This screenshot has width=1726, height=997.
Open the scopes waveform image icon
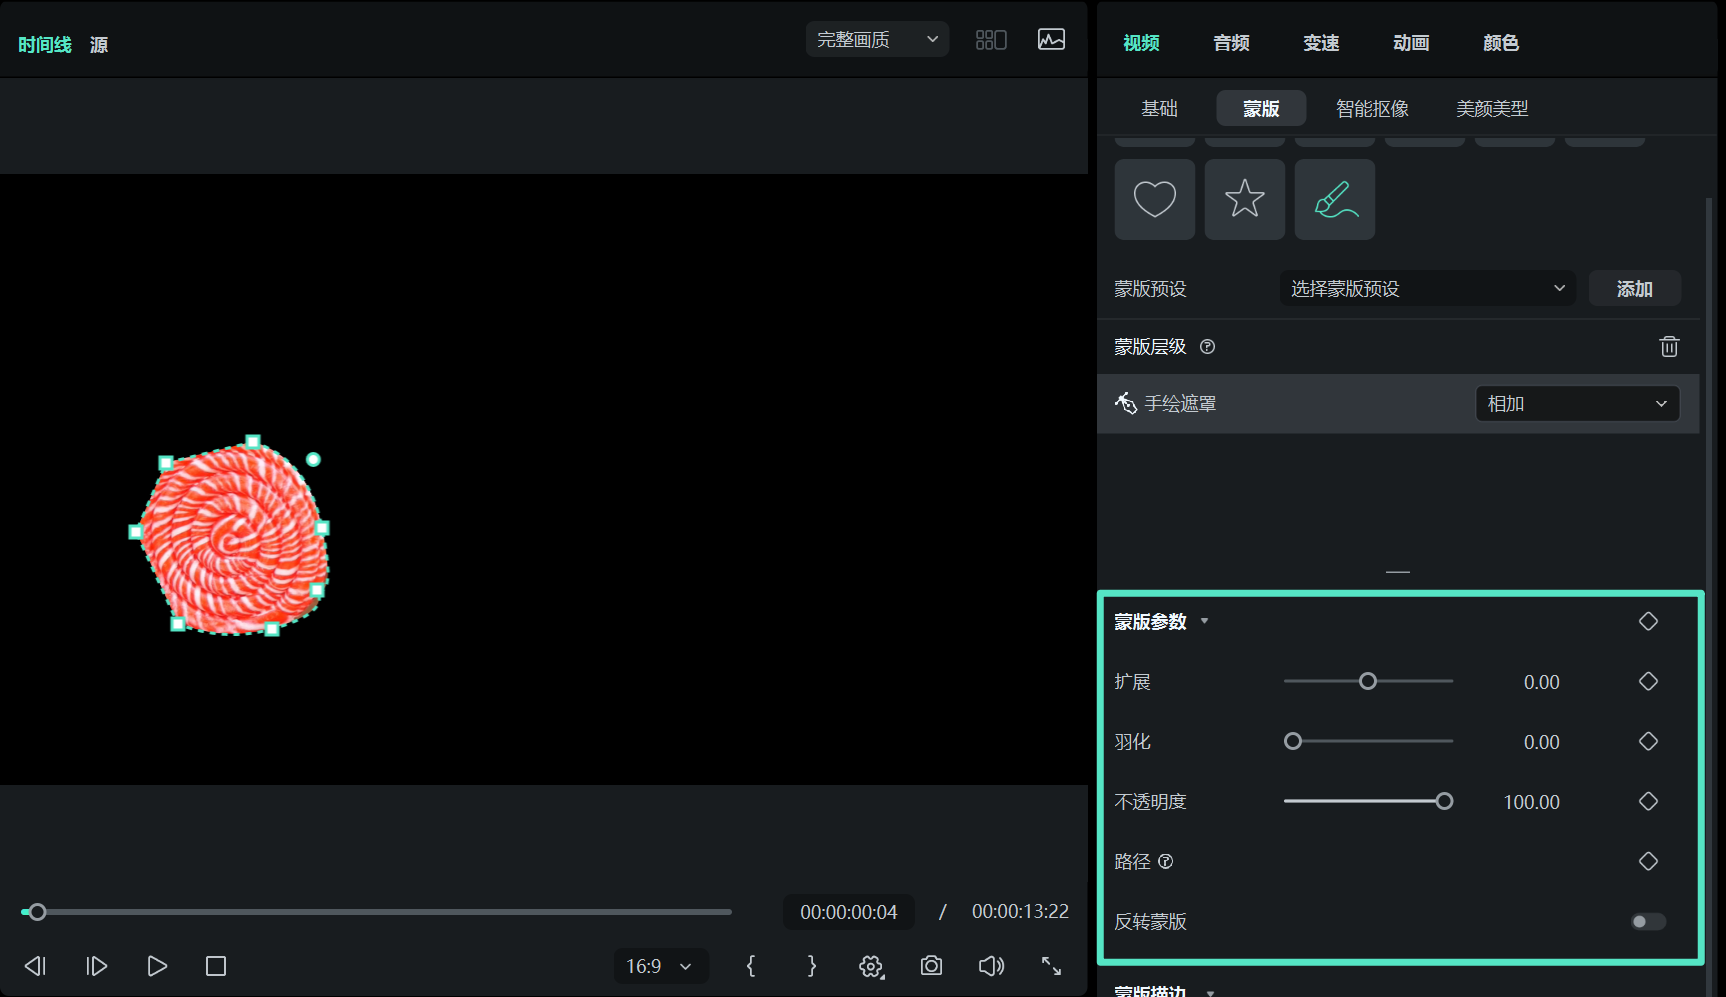[1051, 40]
